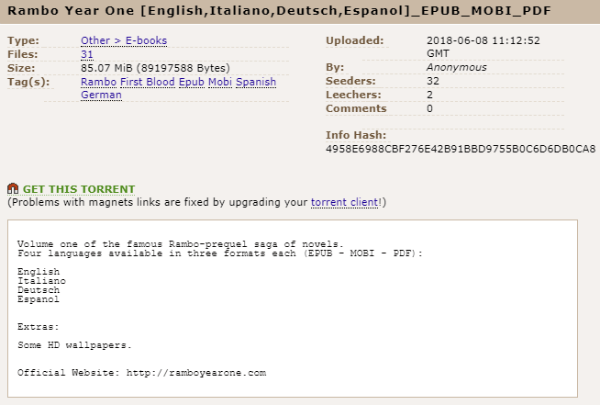The width and height of the screenshot is (600, 405).
Task: Follow the torrent client link
Action: pos(344,202)
